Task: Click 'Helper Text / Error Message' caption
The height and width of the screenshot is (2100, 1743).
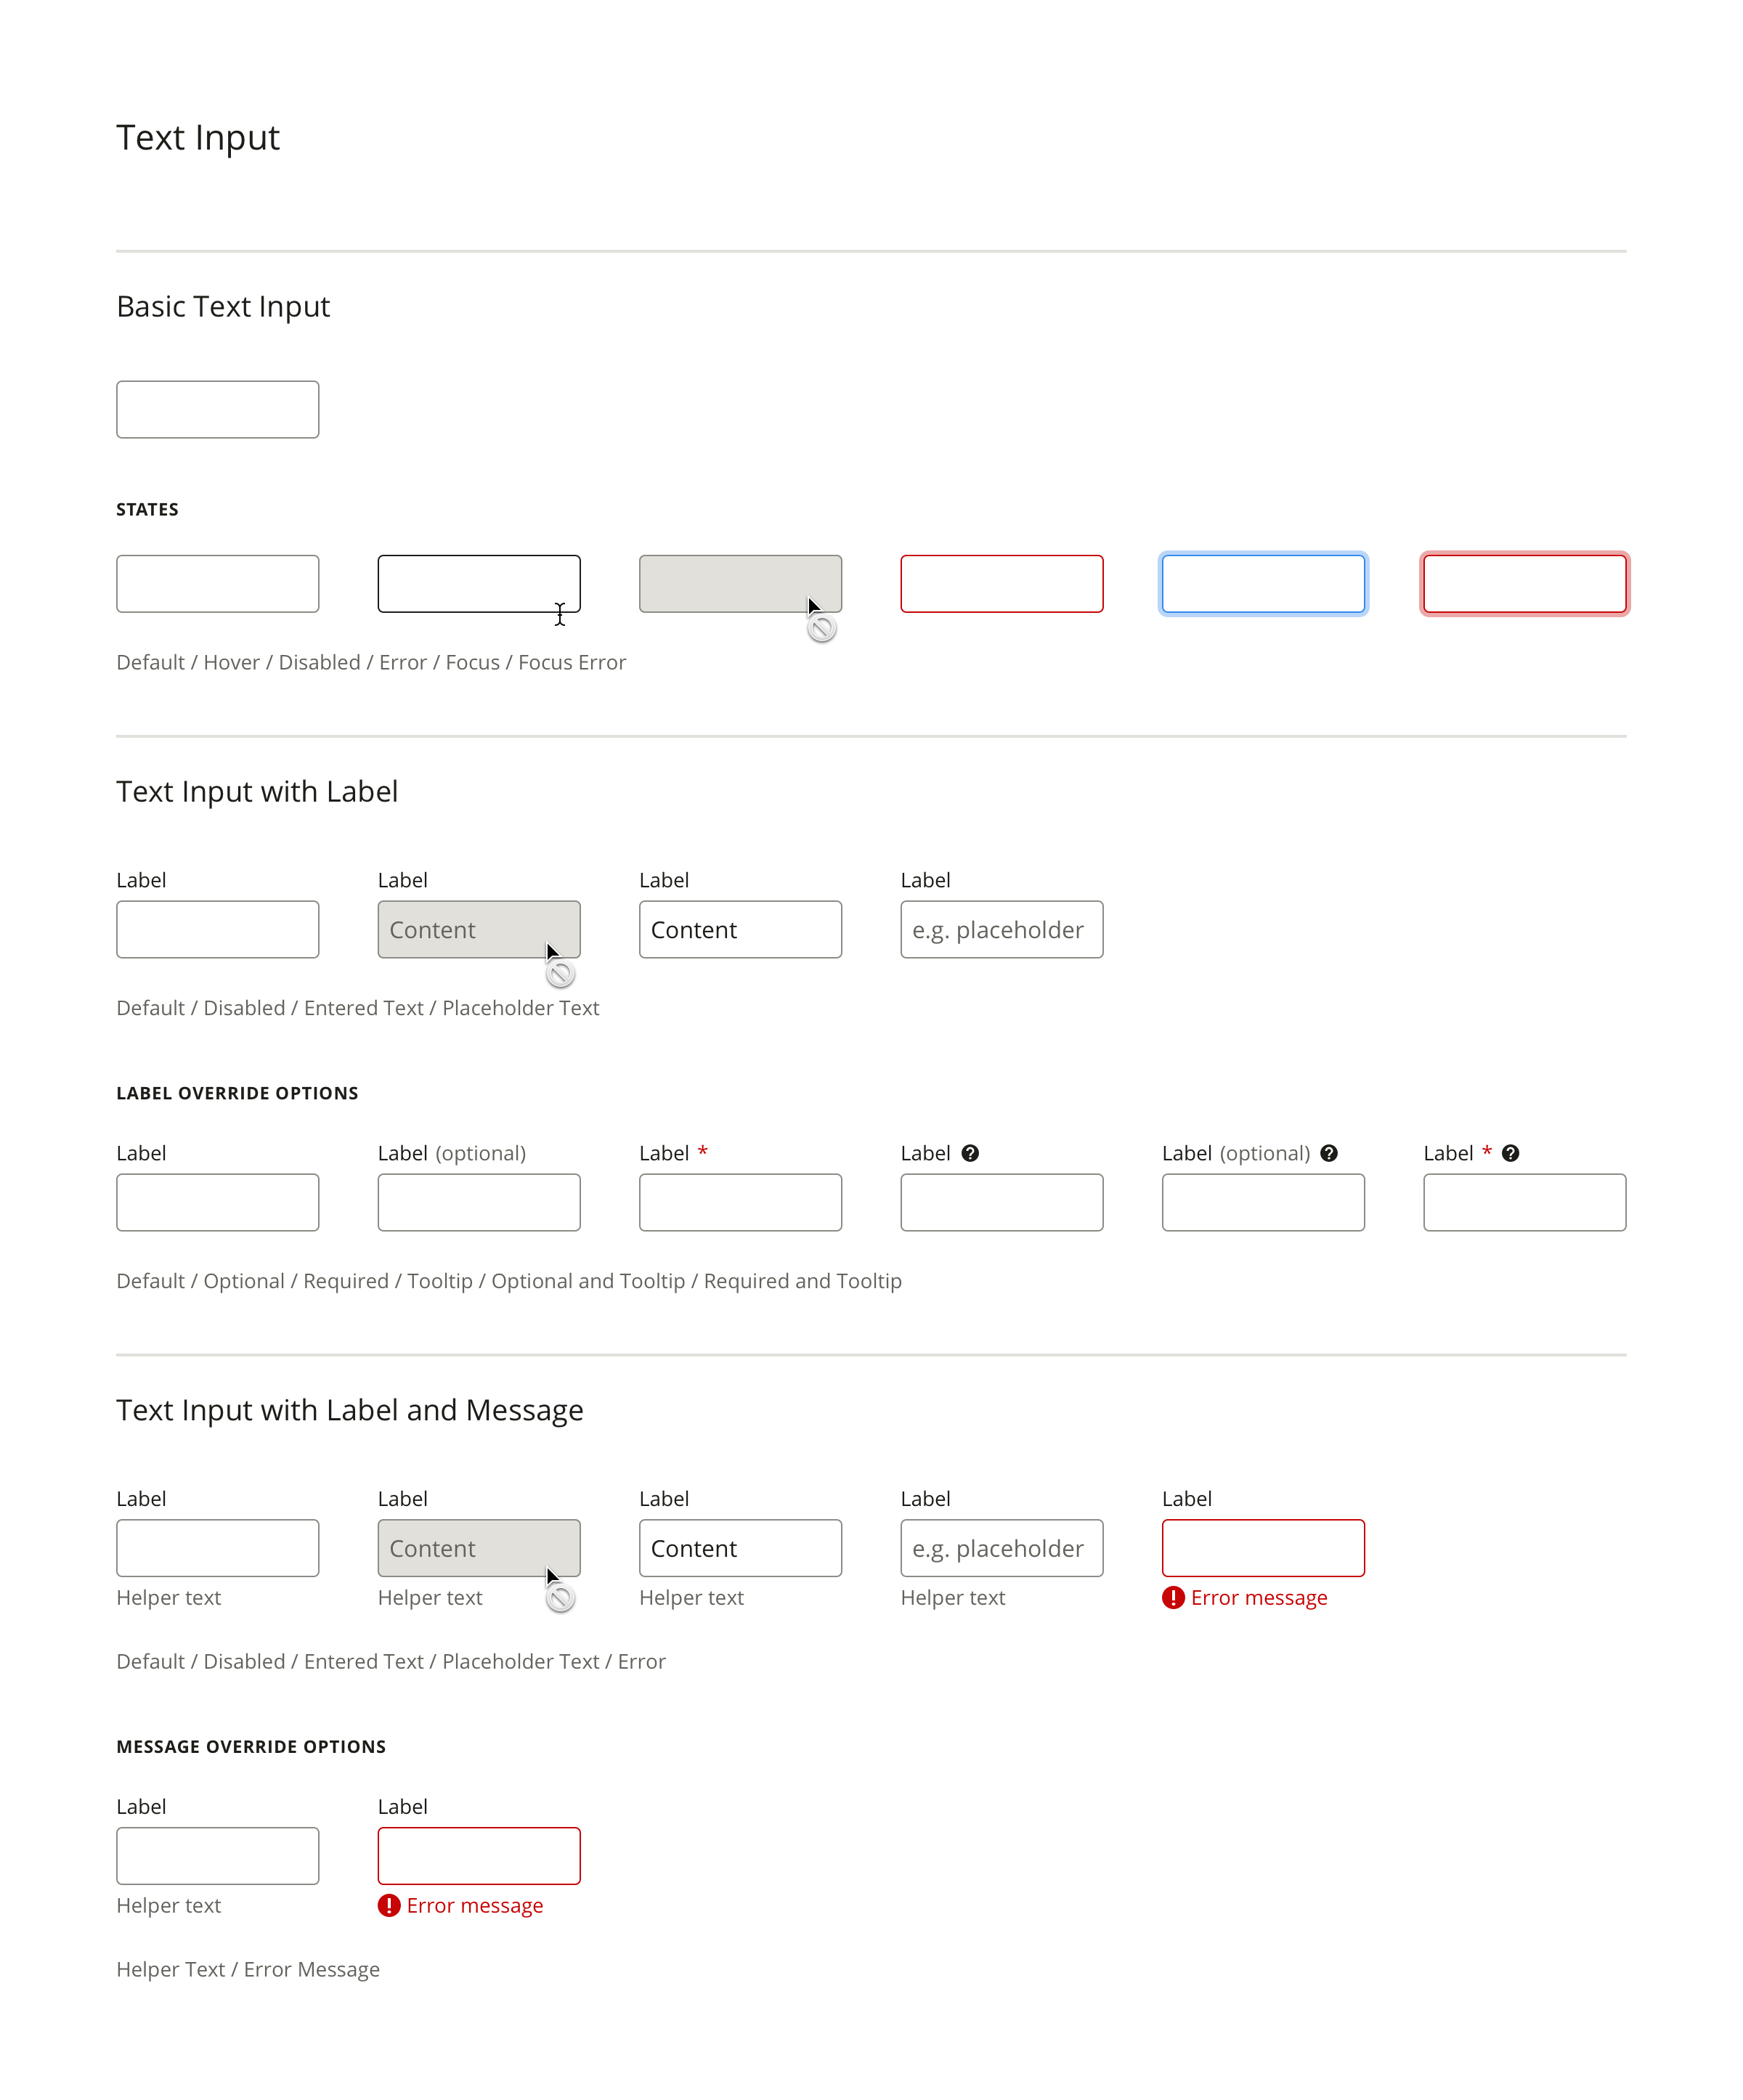Action: pos(248,1970)
